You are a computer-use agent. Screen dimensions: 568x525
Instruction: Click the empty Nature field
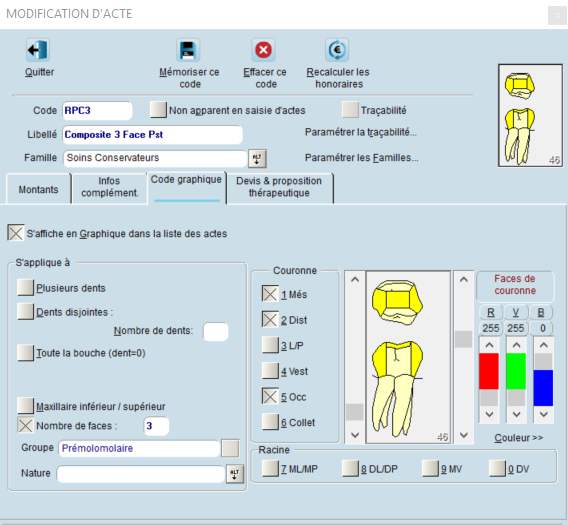141,474
